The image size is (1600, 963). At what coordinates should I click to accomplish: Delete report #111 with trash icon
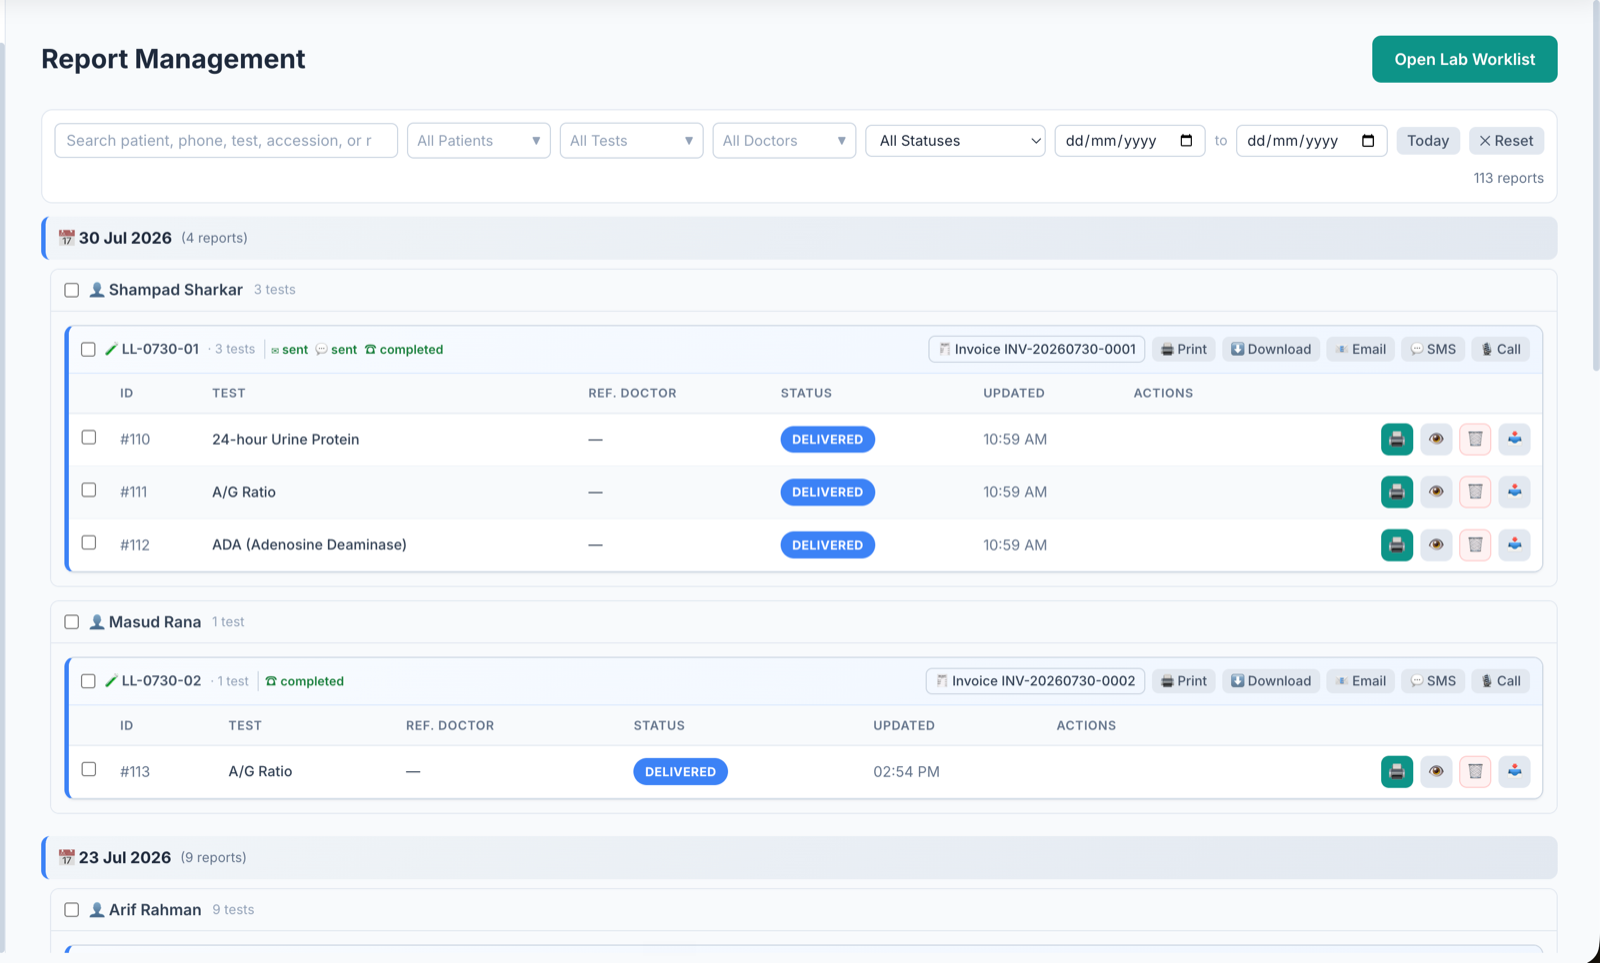1475,492
